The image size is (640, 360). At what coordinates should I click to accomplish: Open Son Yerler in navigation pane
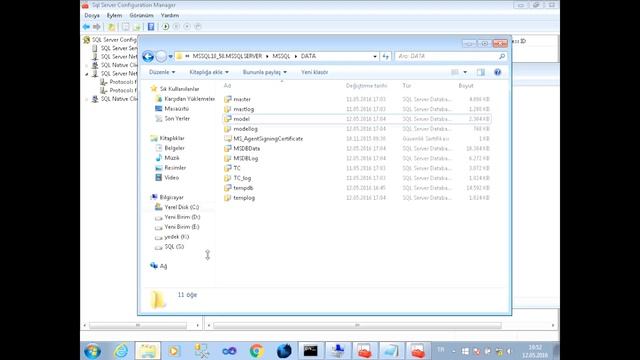(x=177, y=118)
